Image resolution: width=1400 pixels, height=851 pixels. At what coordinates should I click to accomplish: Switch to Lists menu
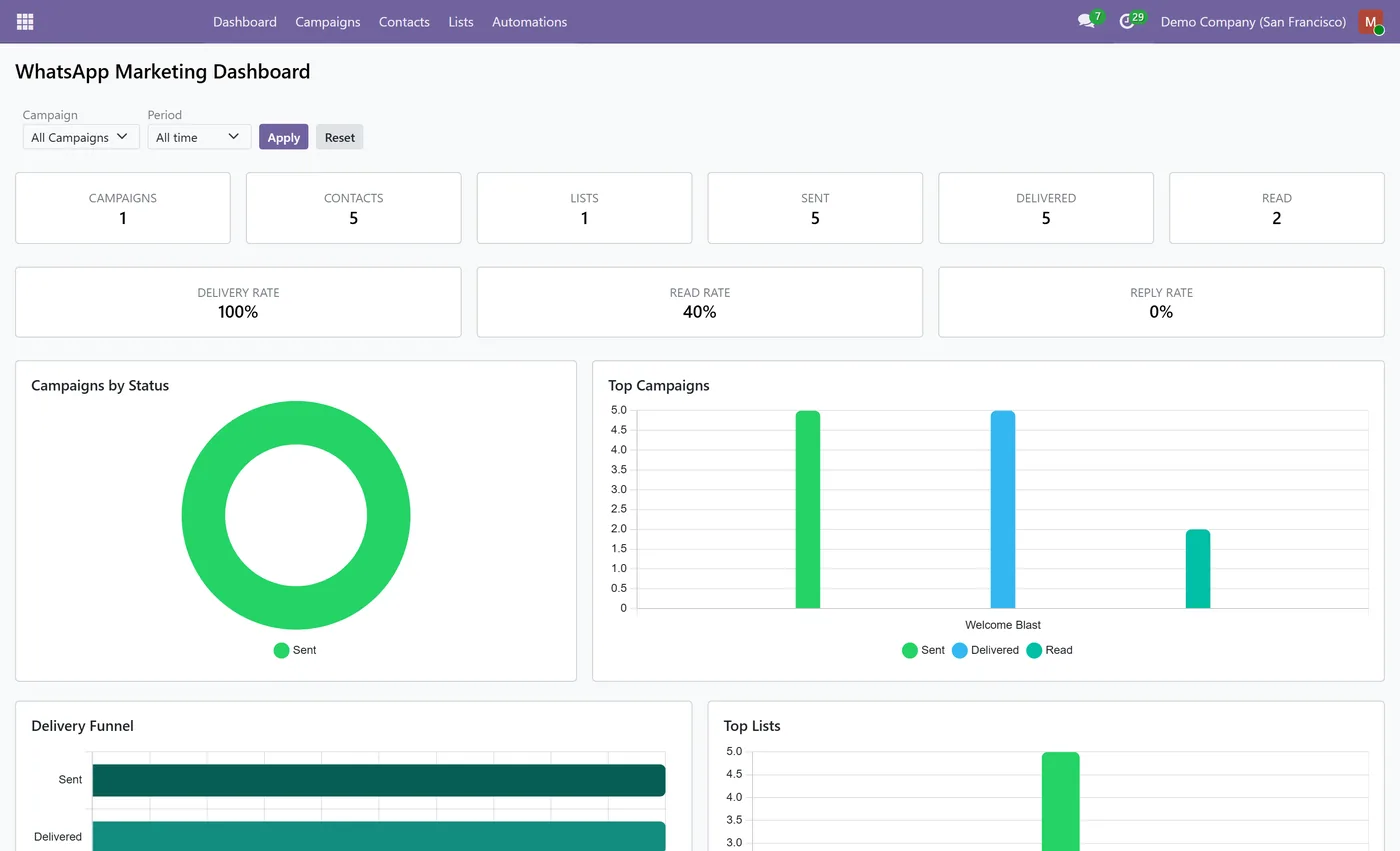click(x=461, y=22)
